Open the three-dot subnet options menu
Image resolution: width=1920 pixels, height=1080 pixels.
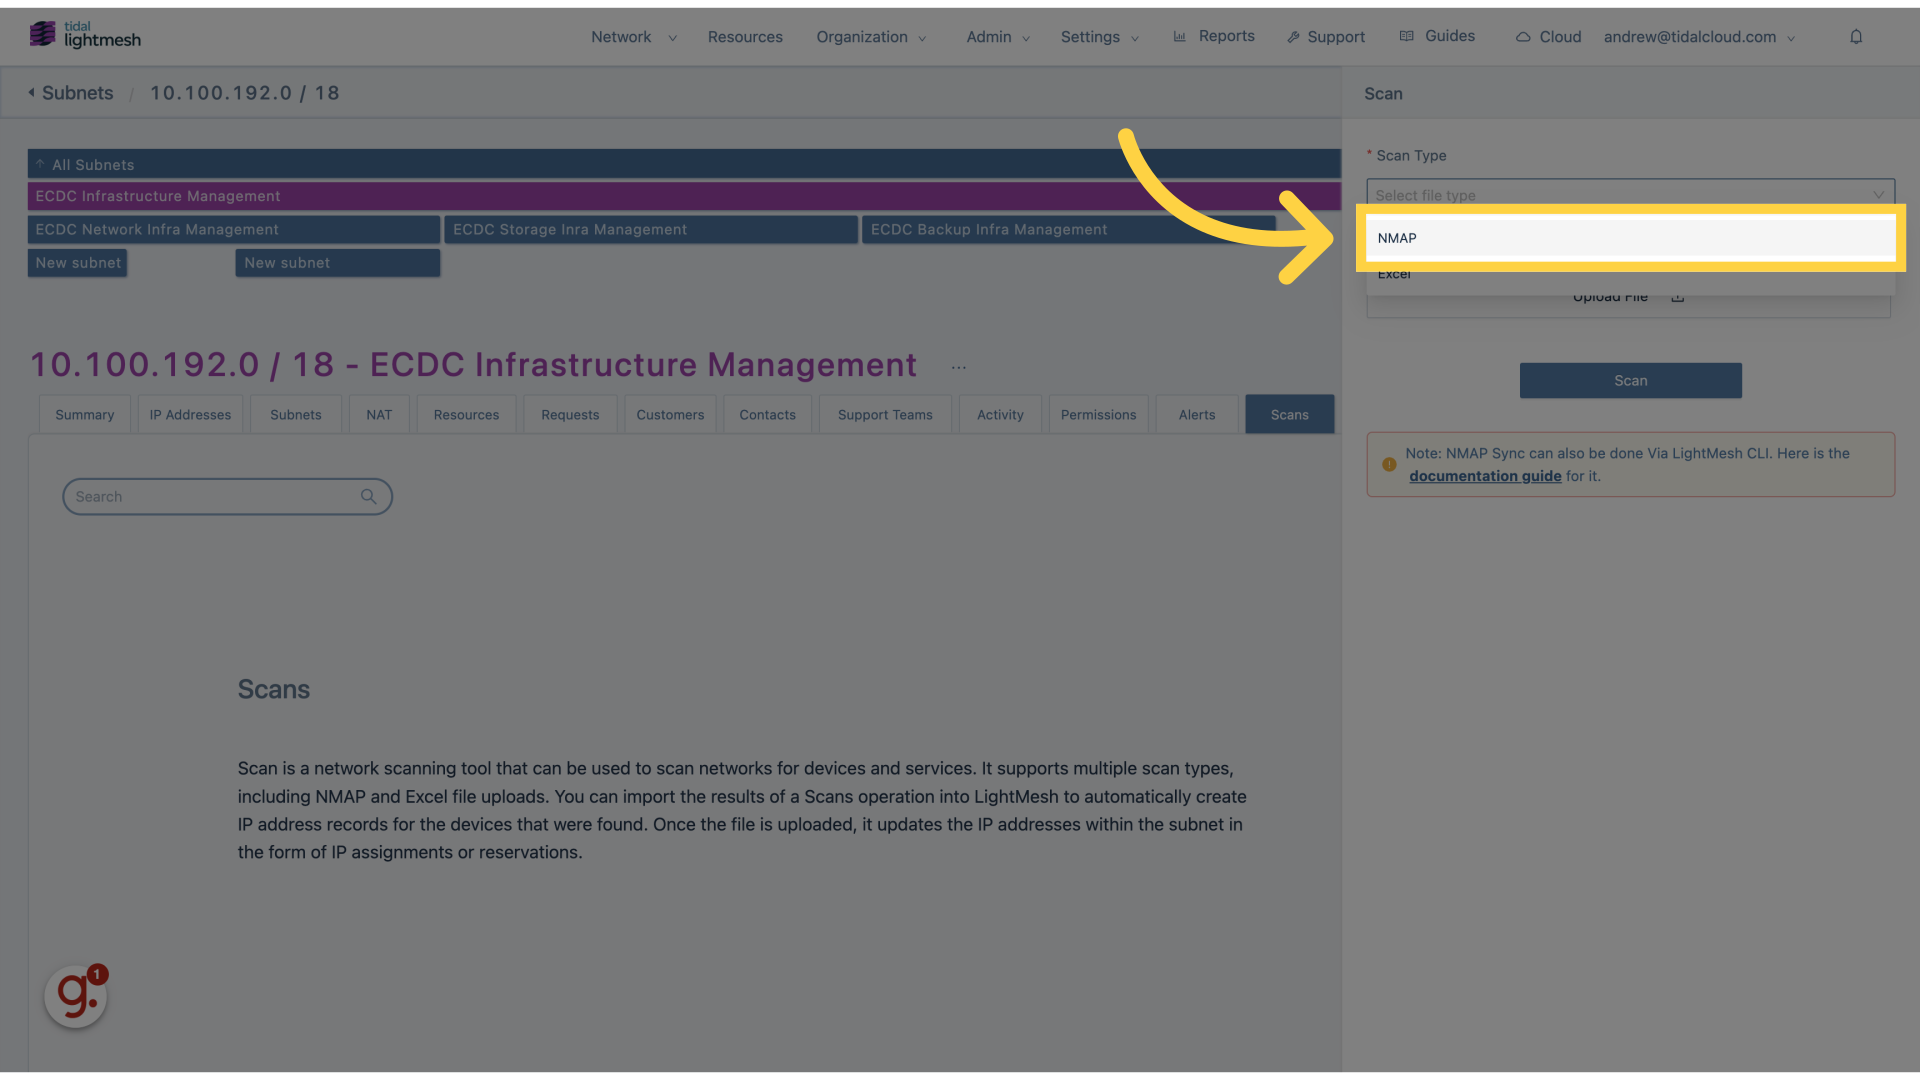pyautogui.click(x=958, y=368)
